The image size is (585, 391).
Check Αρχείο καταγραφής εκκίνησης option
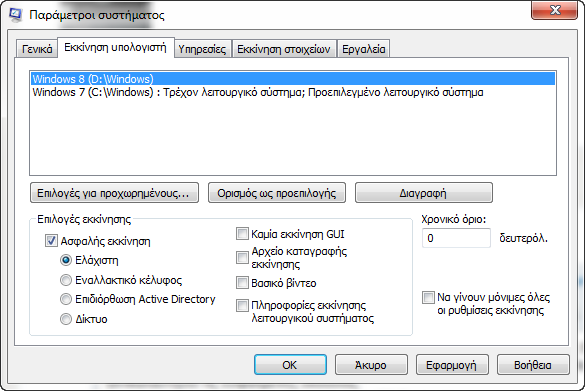(x=242, y=257)
